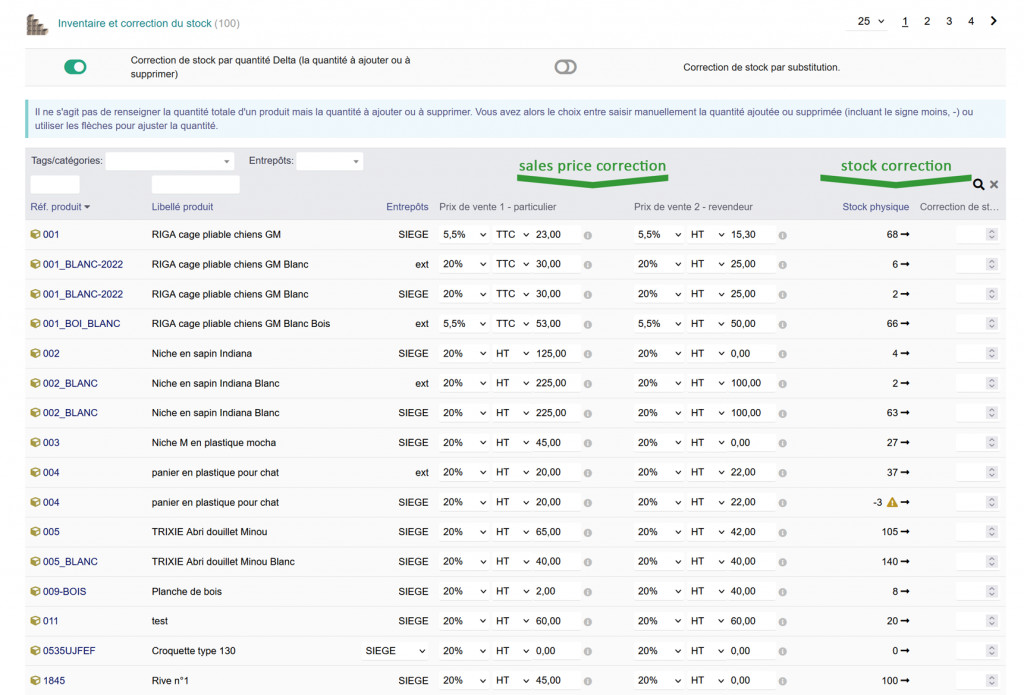Click the search magnifier icon in filter row
The width and height of the screenshot is (1024, 695).
pos(978,185)
